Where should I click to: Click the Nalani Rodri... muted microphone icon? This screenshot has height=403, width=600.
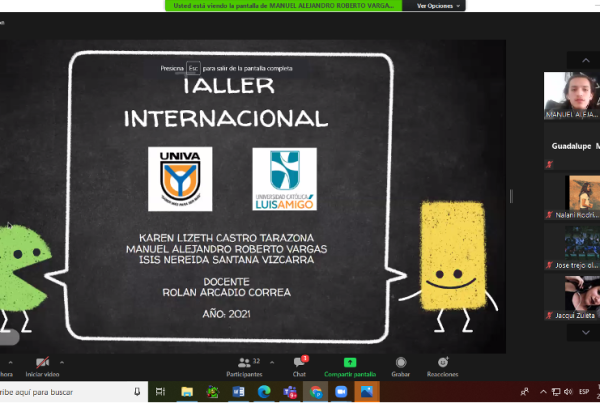click(x=549, y=215)
